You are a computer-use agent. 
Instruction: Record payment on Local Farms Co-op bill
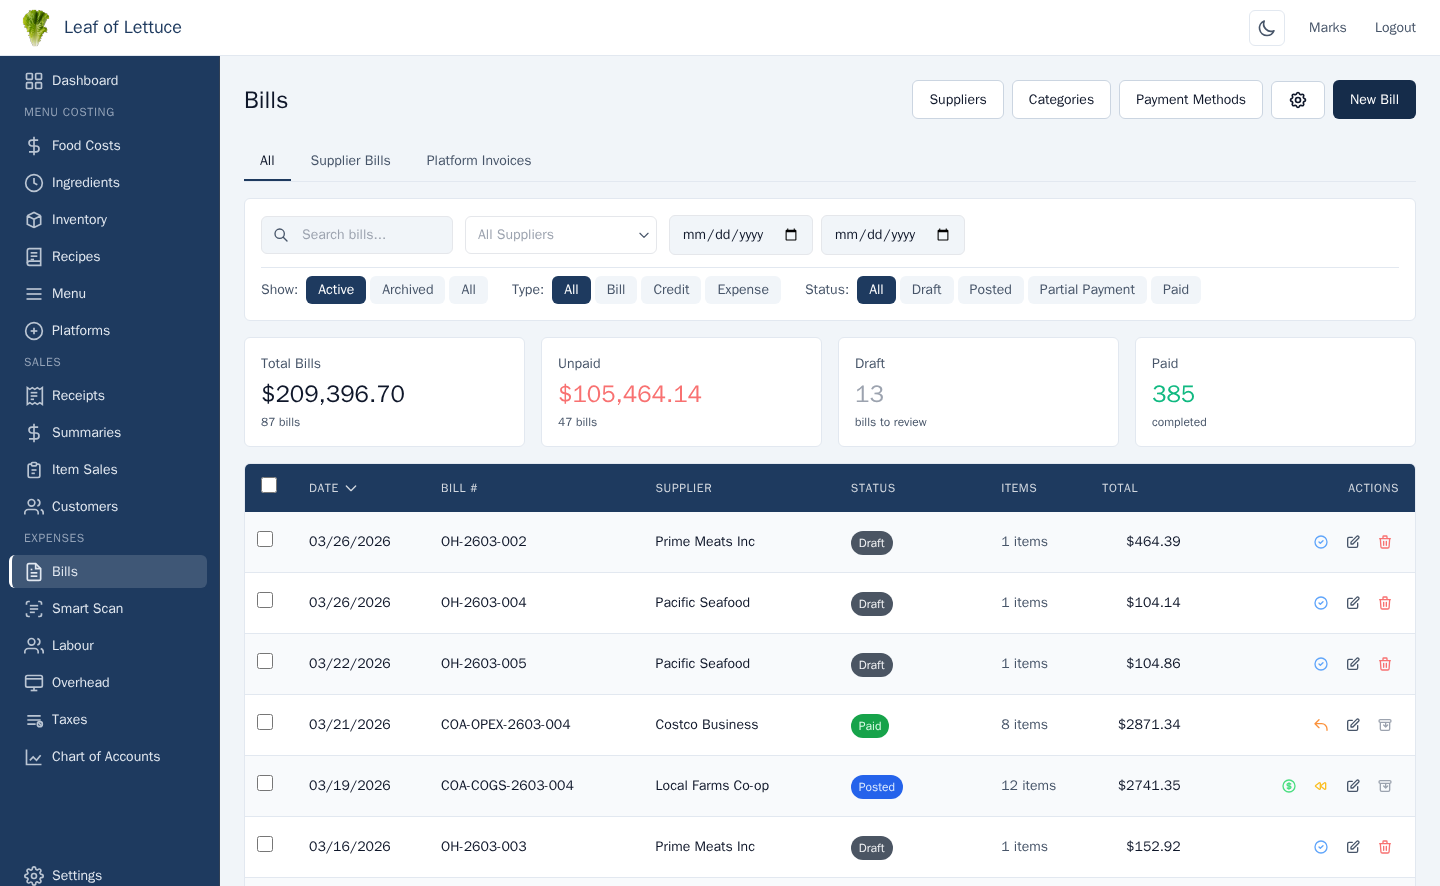tap(1288, 786)
